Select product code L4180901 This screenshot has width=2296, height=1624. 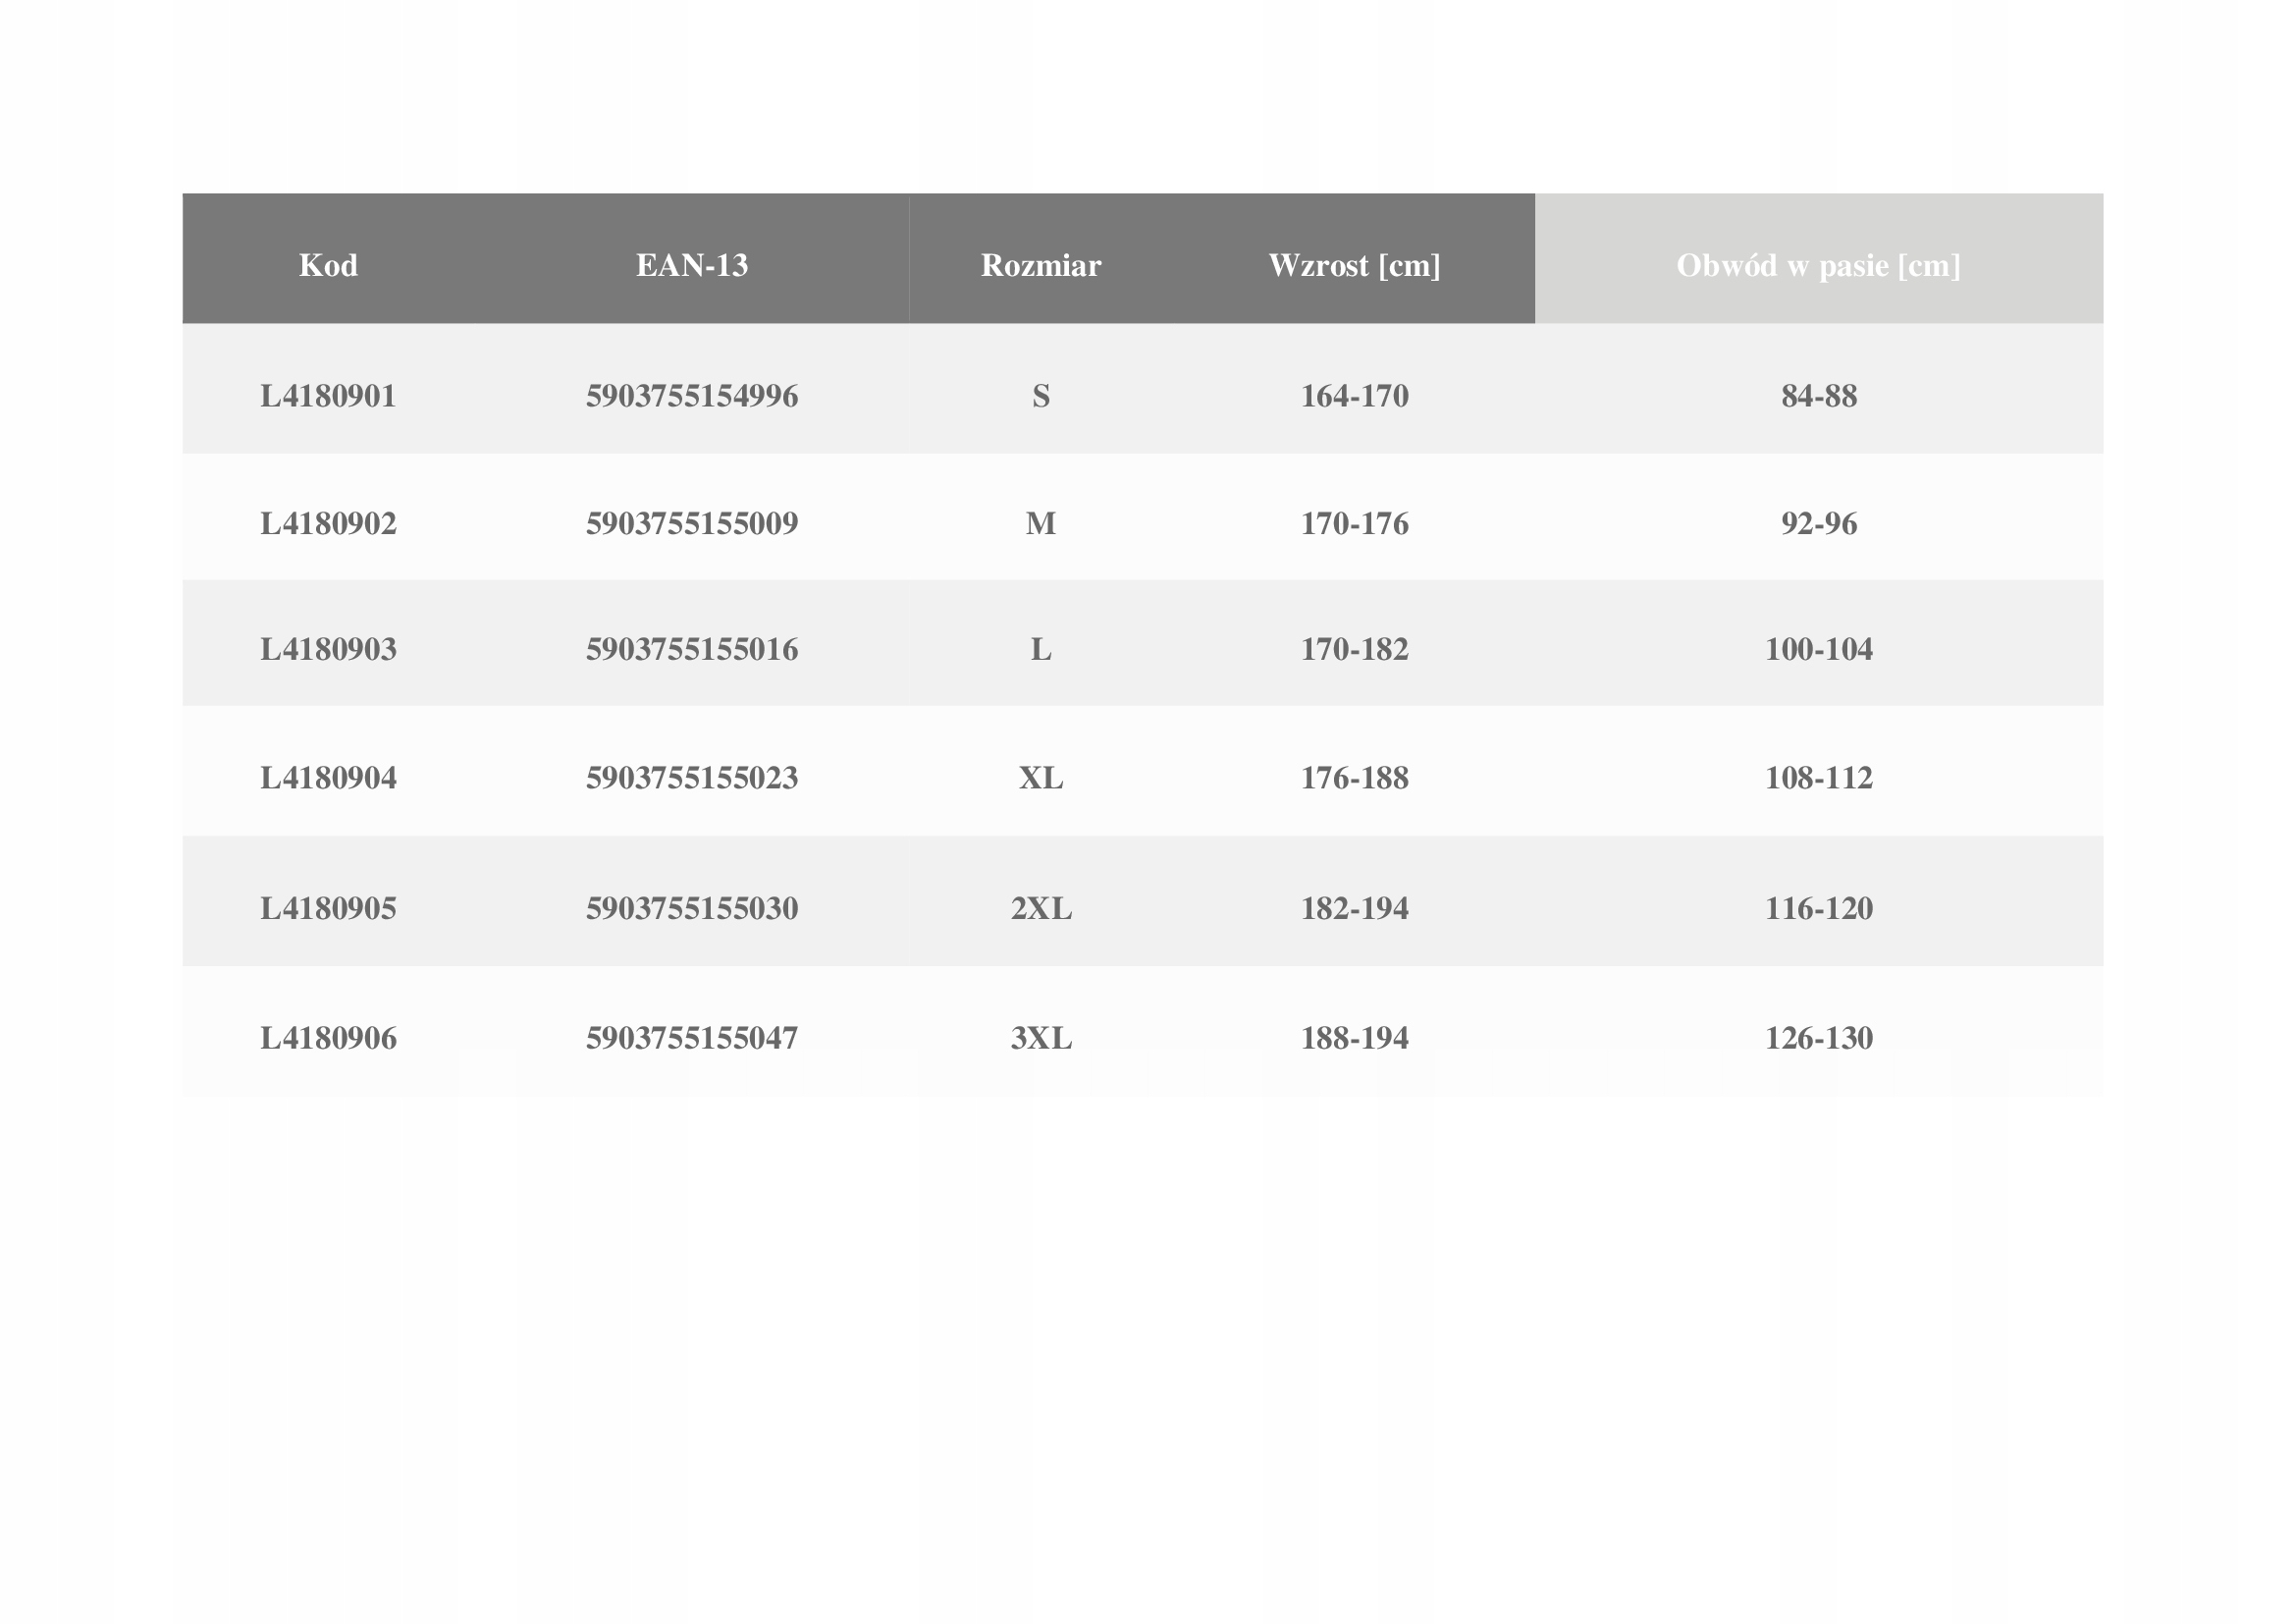coord(328,396)
